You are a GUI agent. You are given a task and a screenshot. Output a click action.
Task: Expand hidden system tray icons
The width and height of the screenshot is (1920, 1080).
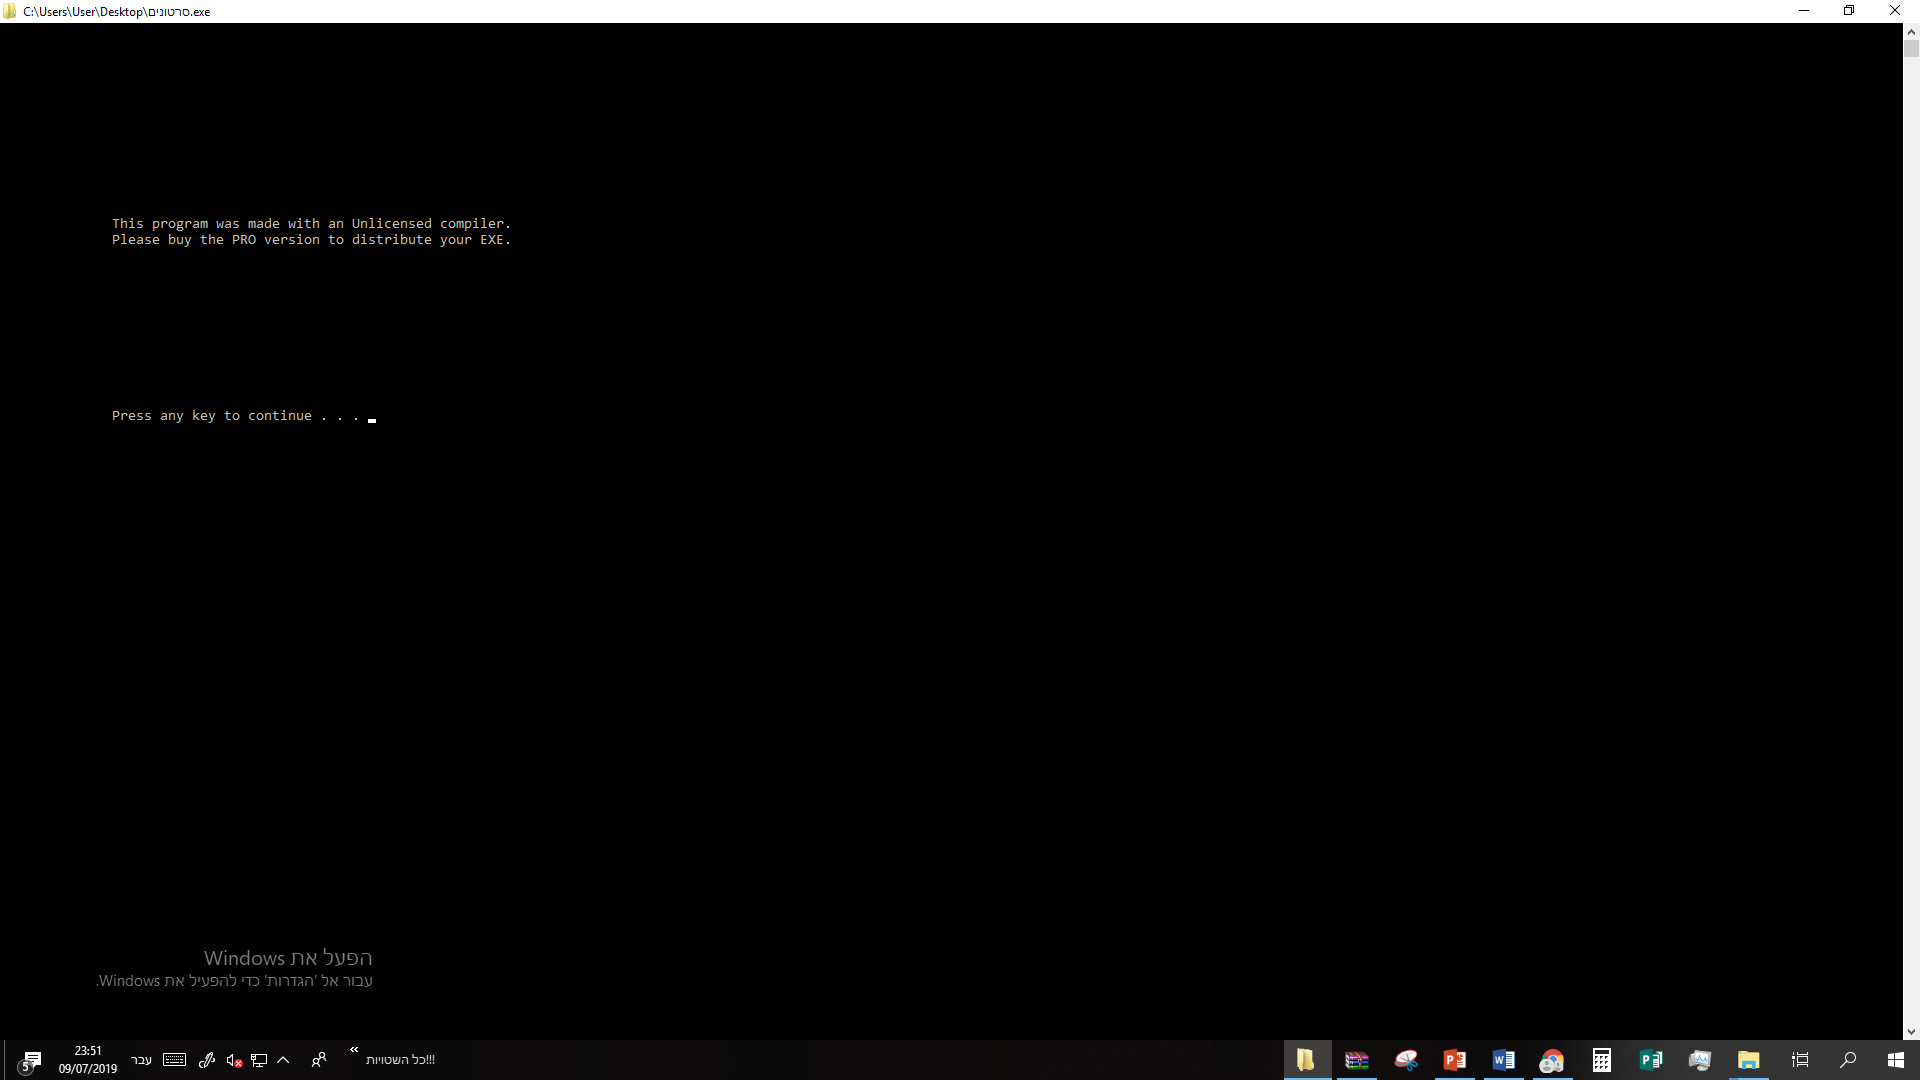(283, 1060)
